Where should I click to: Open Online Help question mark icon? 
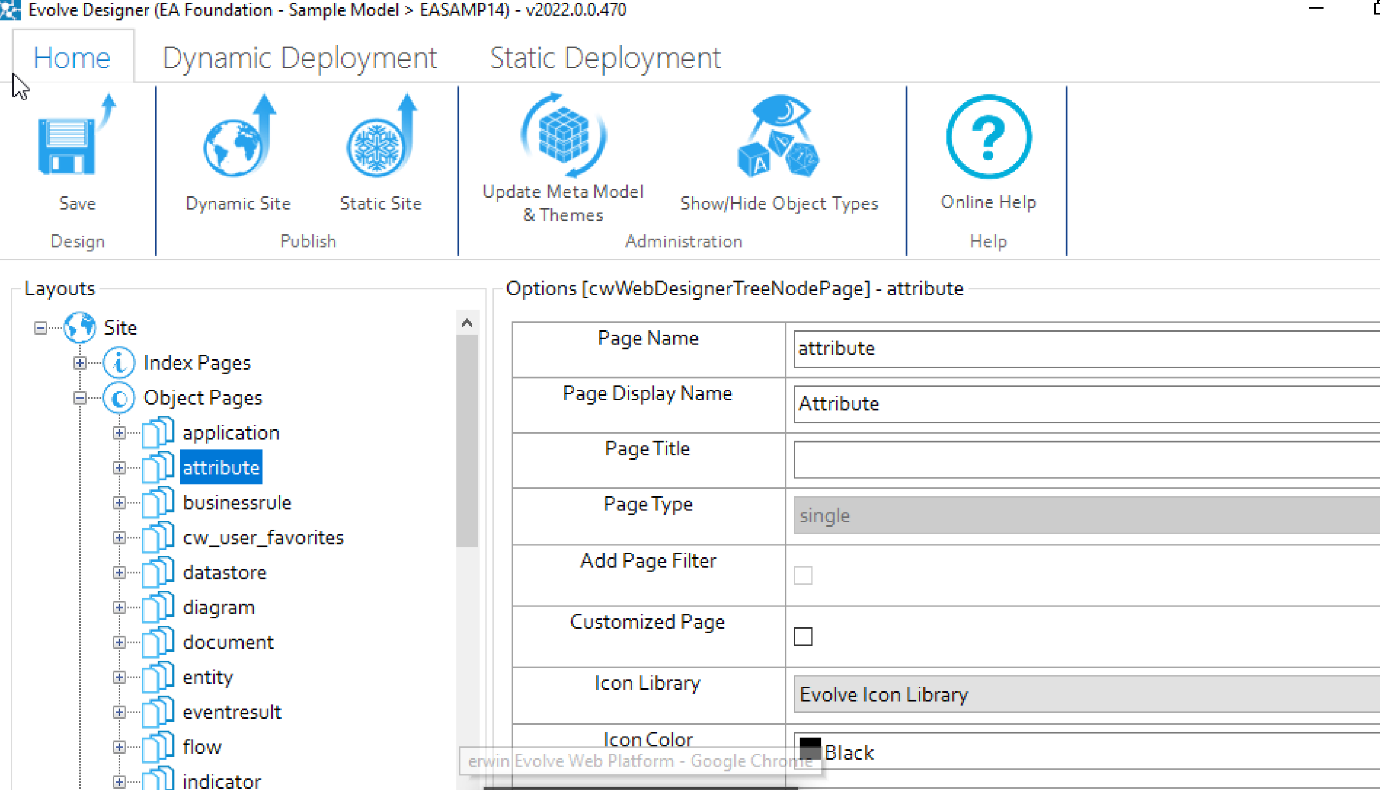click(988, 138)
